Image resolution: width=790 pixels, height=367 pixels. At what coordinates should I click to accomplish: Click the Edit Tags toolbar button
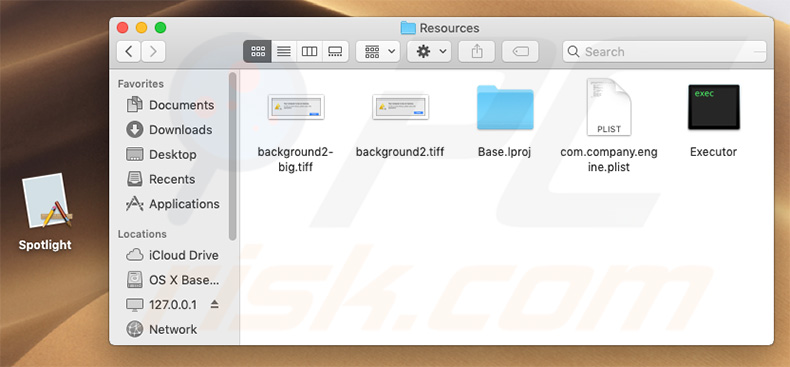click(520, 51)
